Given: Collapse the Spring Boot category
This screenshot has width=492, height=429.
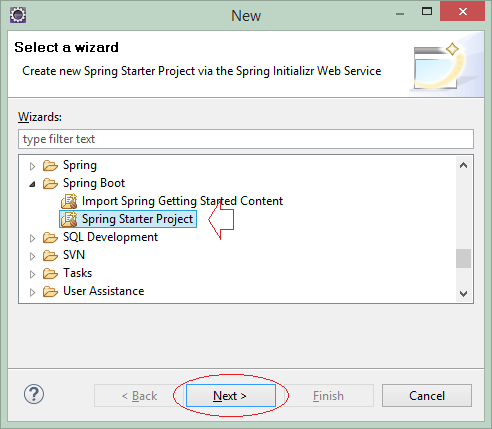Looking at the screenshot, I should (x=32, y=184).
